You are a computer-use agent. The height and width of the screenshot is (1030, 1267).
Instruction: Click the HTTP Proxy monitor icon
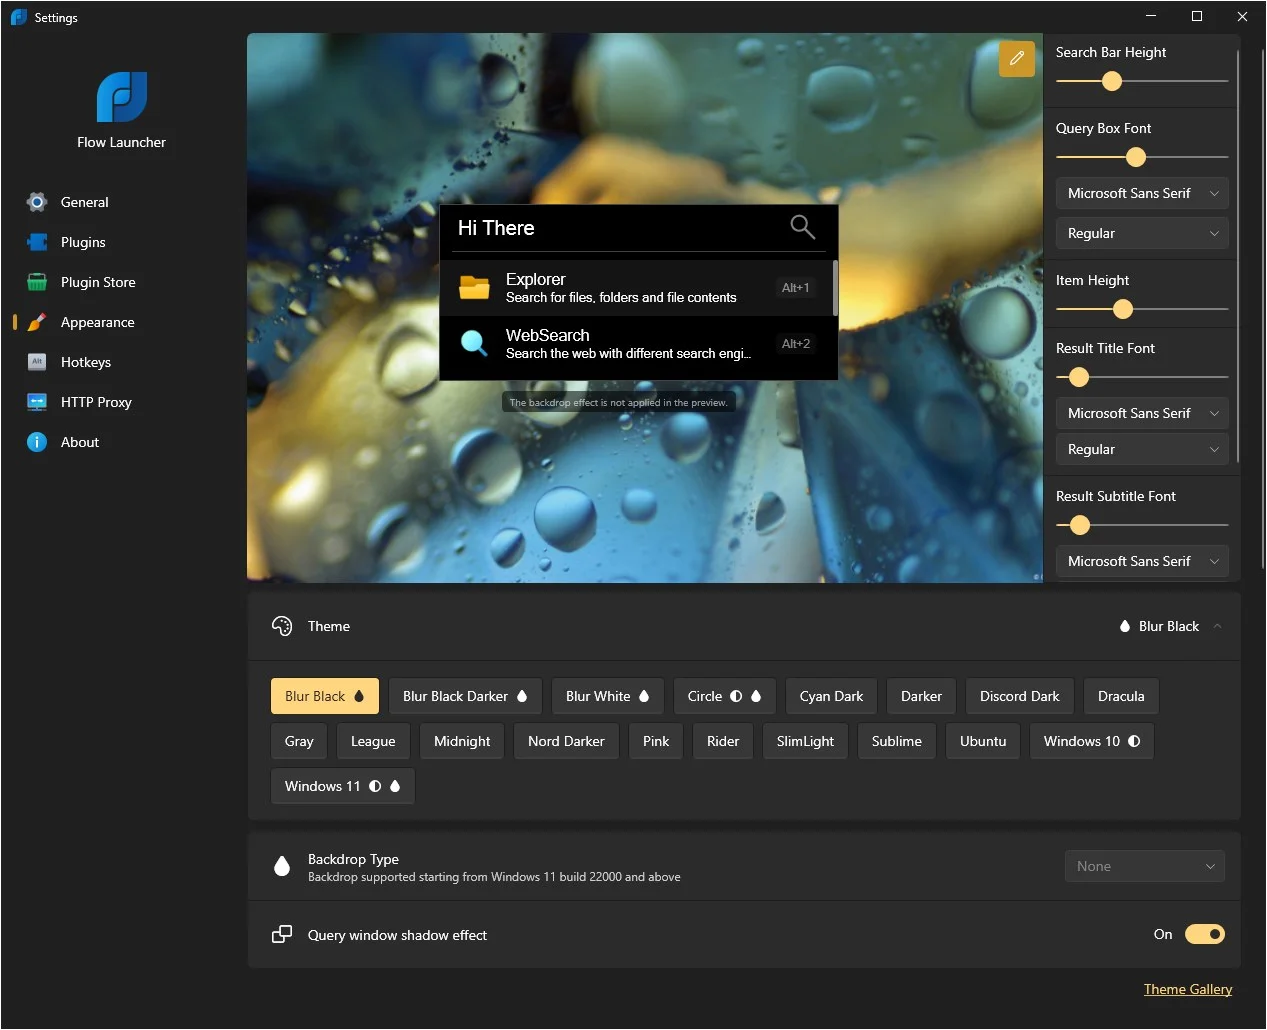(37, 402)
